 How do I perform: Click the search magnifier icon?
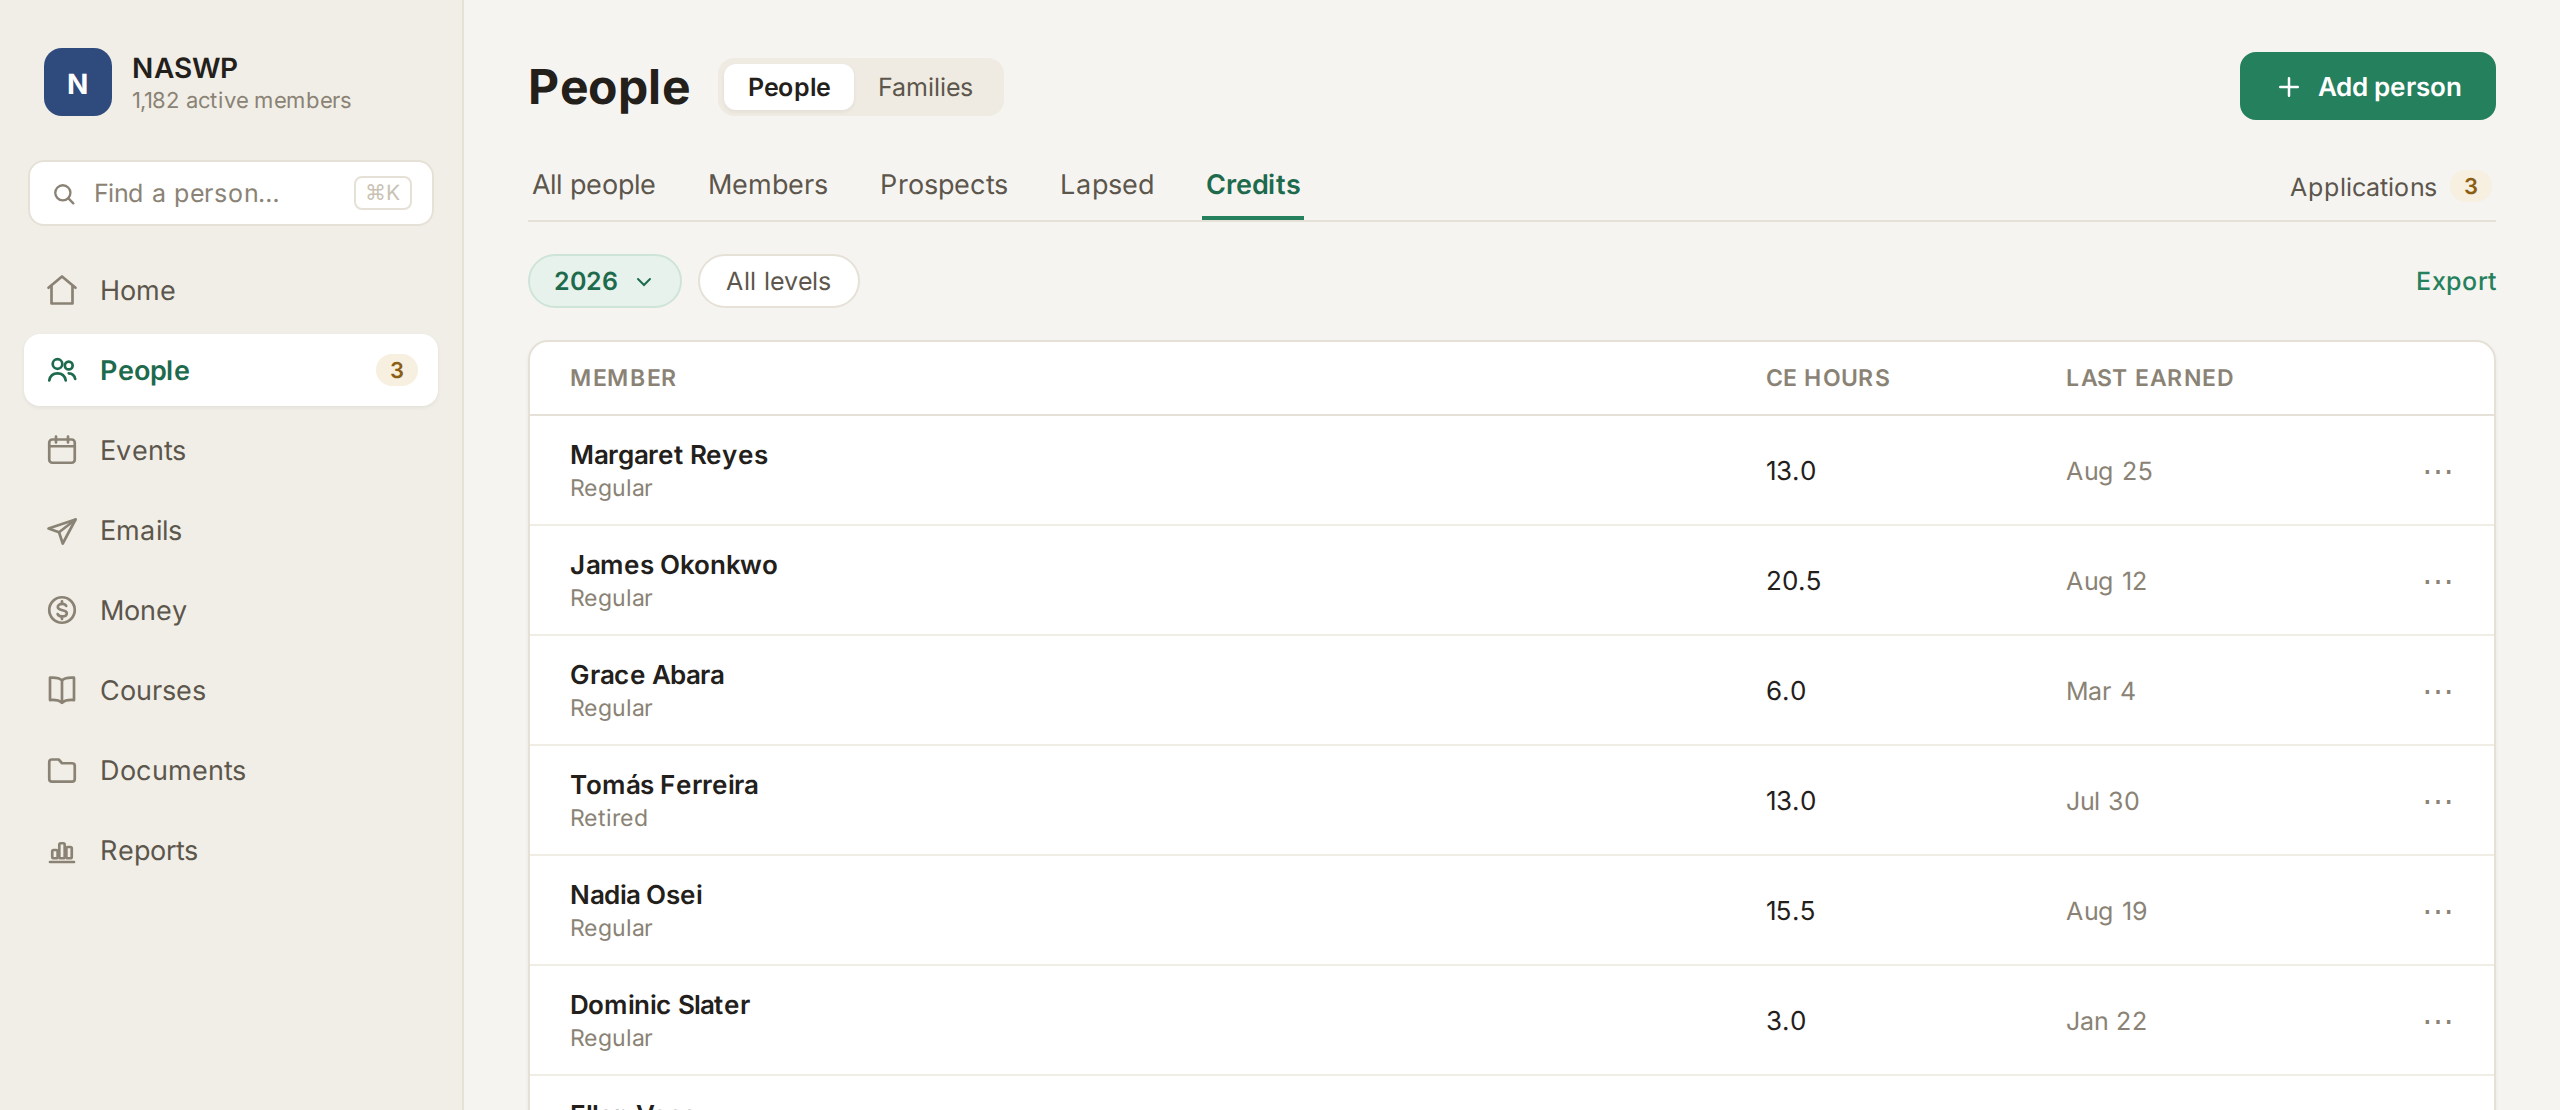tap(64, 194)
